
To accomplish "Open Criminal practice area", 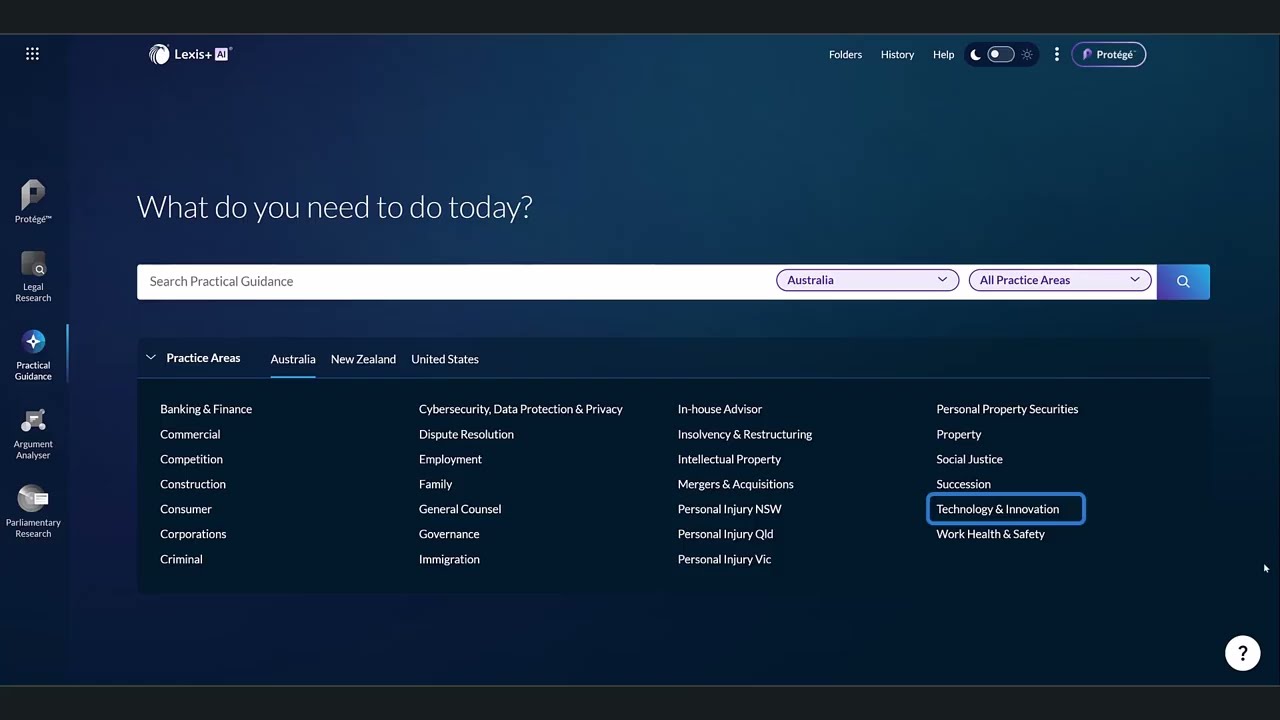I will pyautogui.click(x=181, y=559).
